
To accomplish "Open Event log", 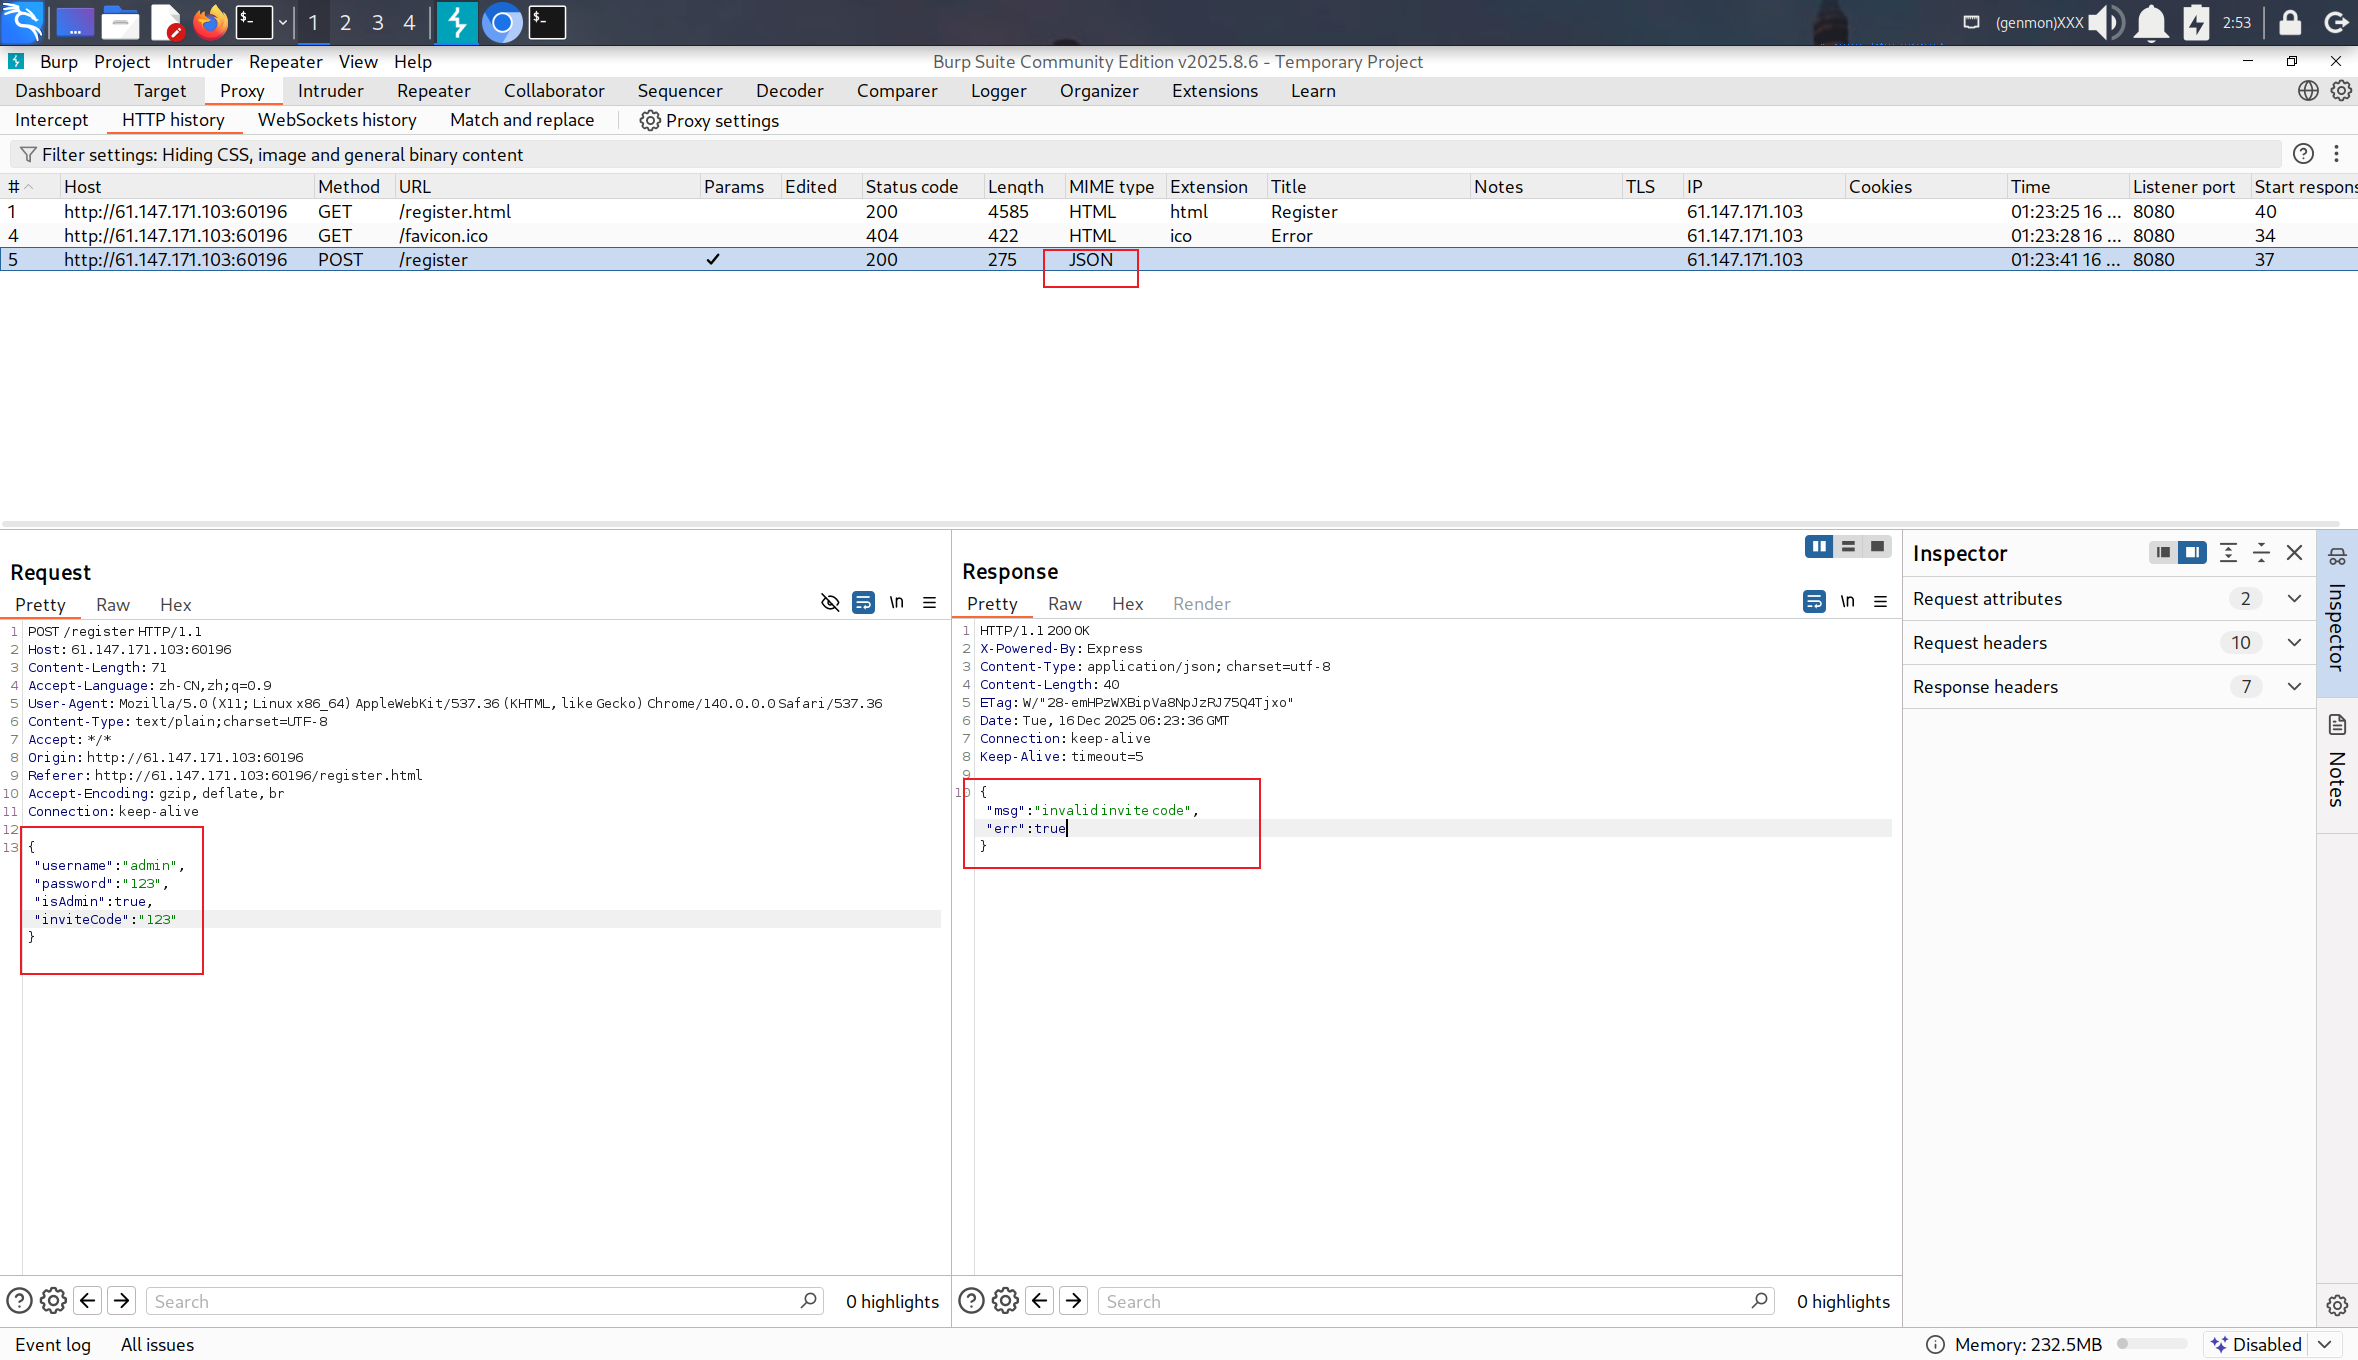I will click(53, 1344).
